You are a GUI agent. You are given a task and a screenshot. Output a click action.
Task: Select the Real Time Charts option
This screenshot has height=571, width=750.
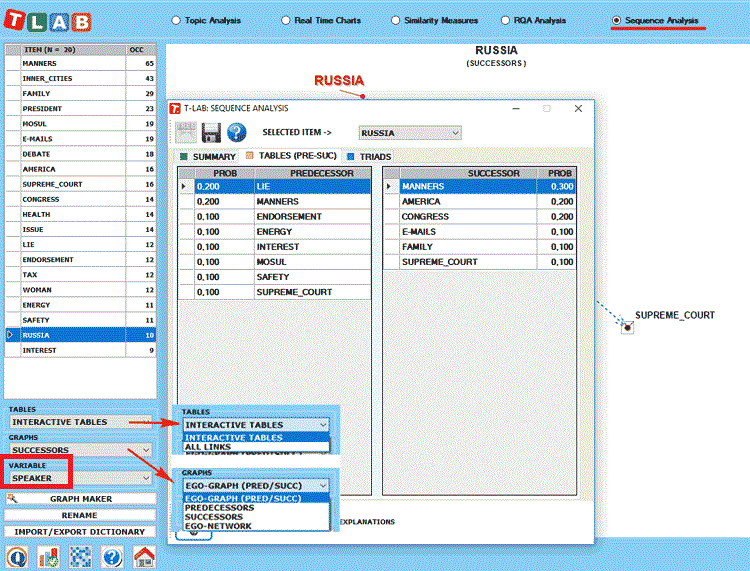point(286,20)
